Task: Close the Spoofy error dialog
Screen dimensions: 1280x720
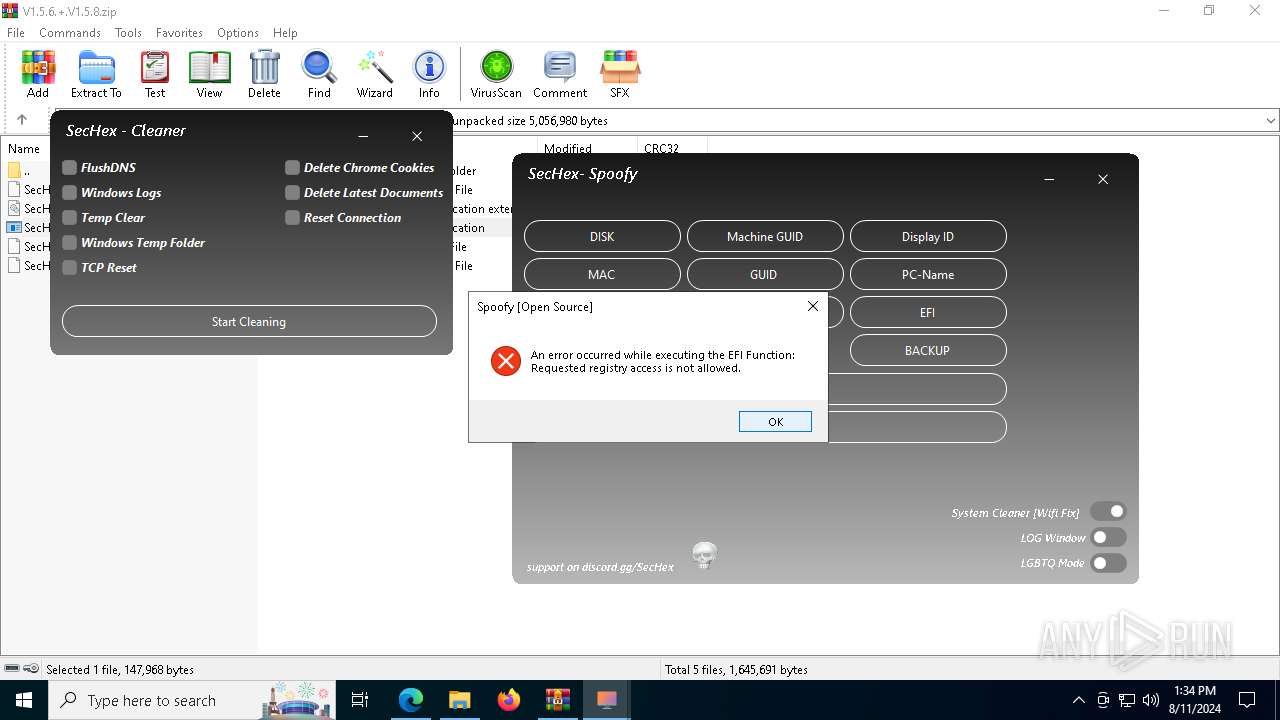Action: 813,307
